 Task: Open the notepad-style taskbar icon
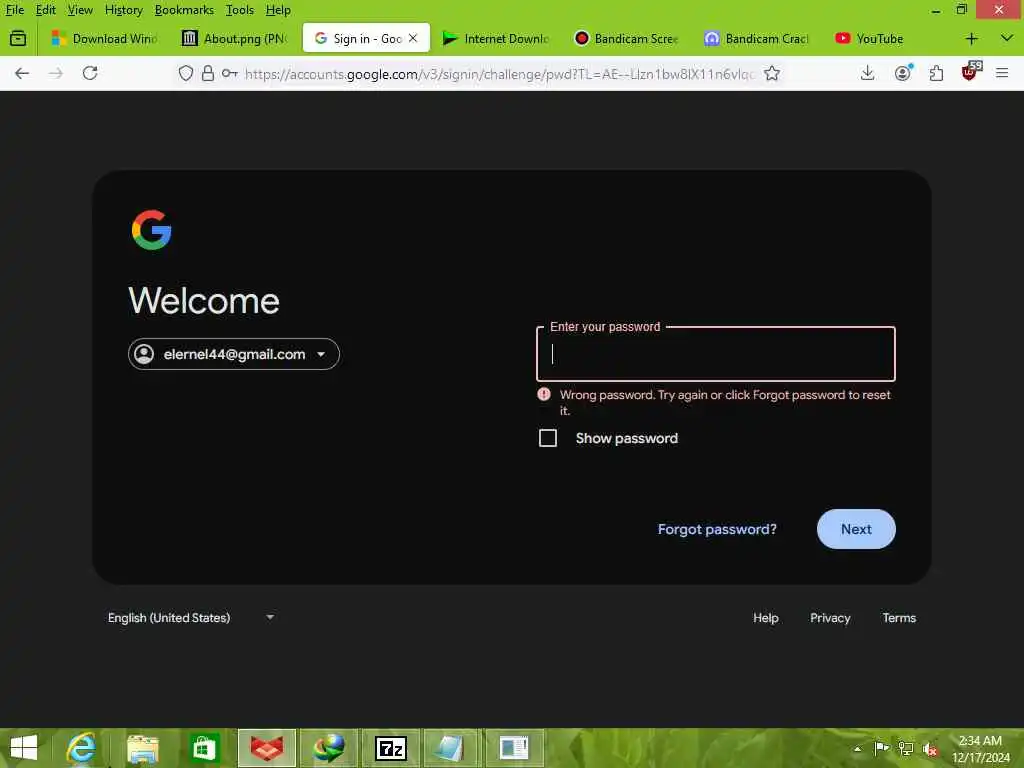click(452, 748)
